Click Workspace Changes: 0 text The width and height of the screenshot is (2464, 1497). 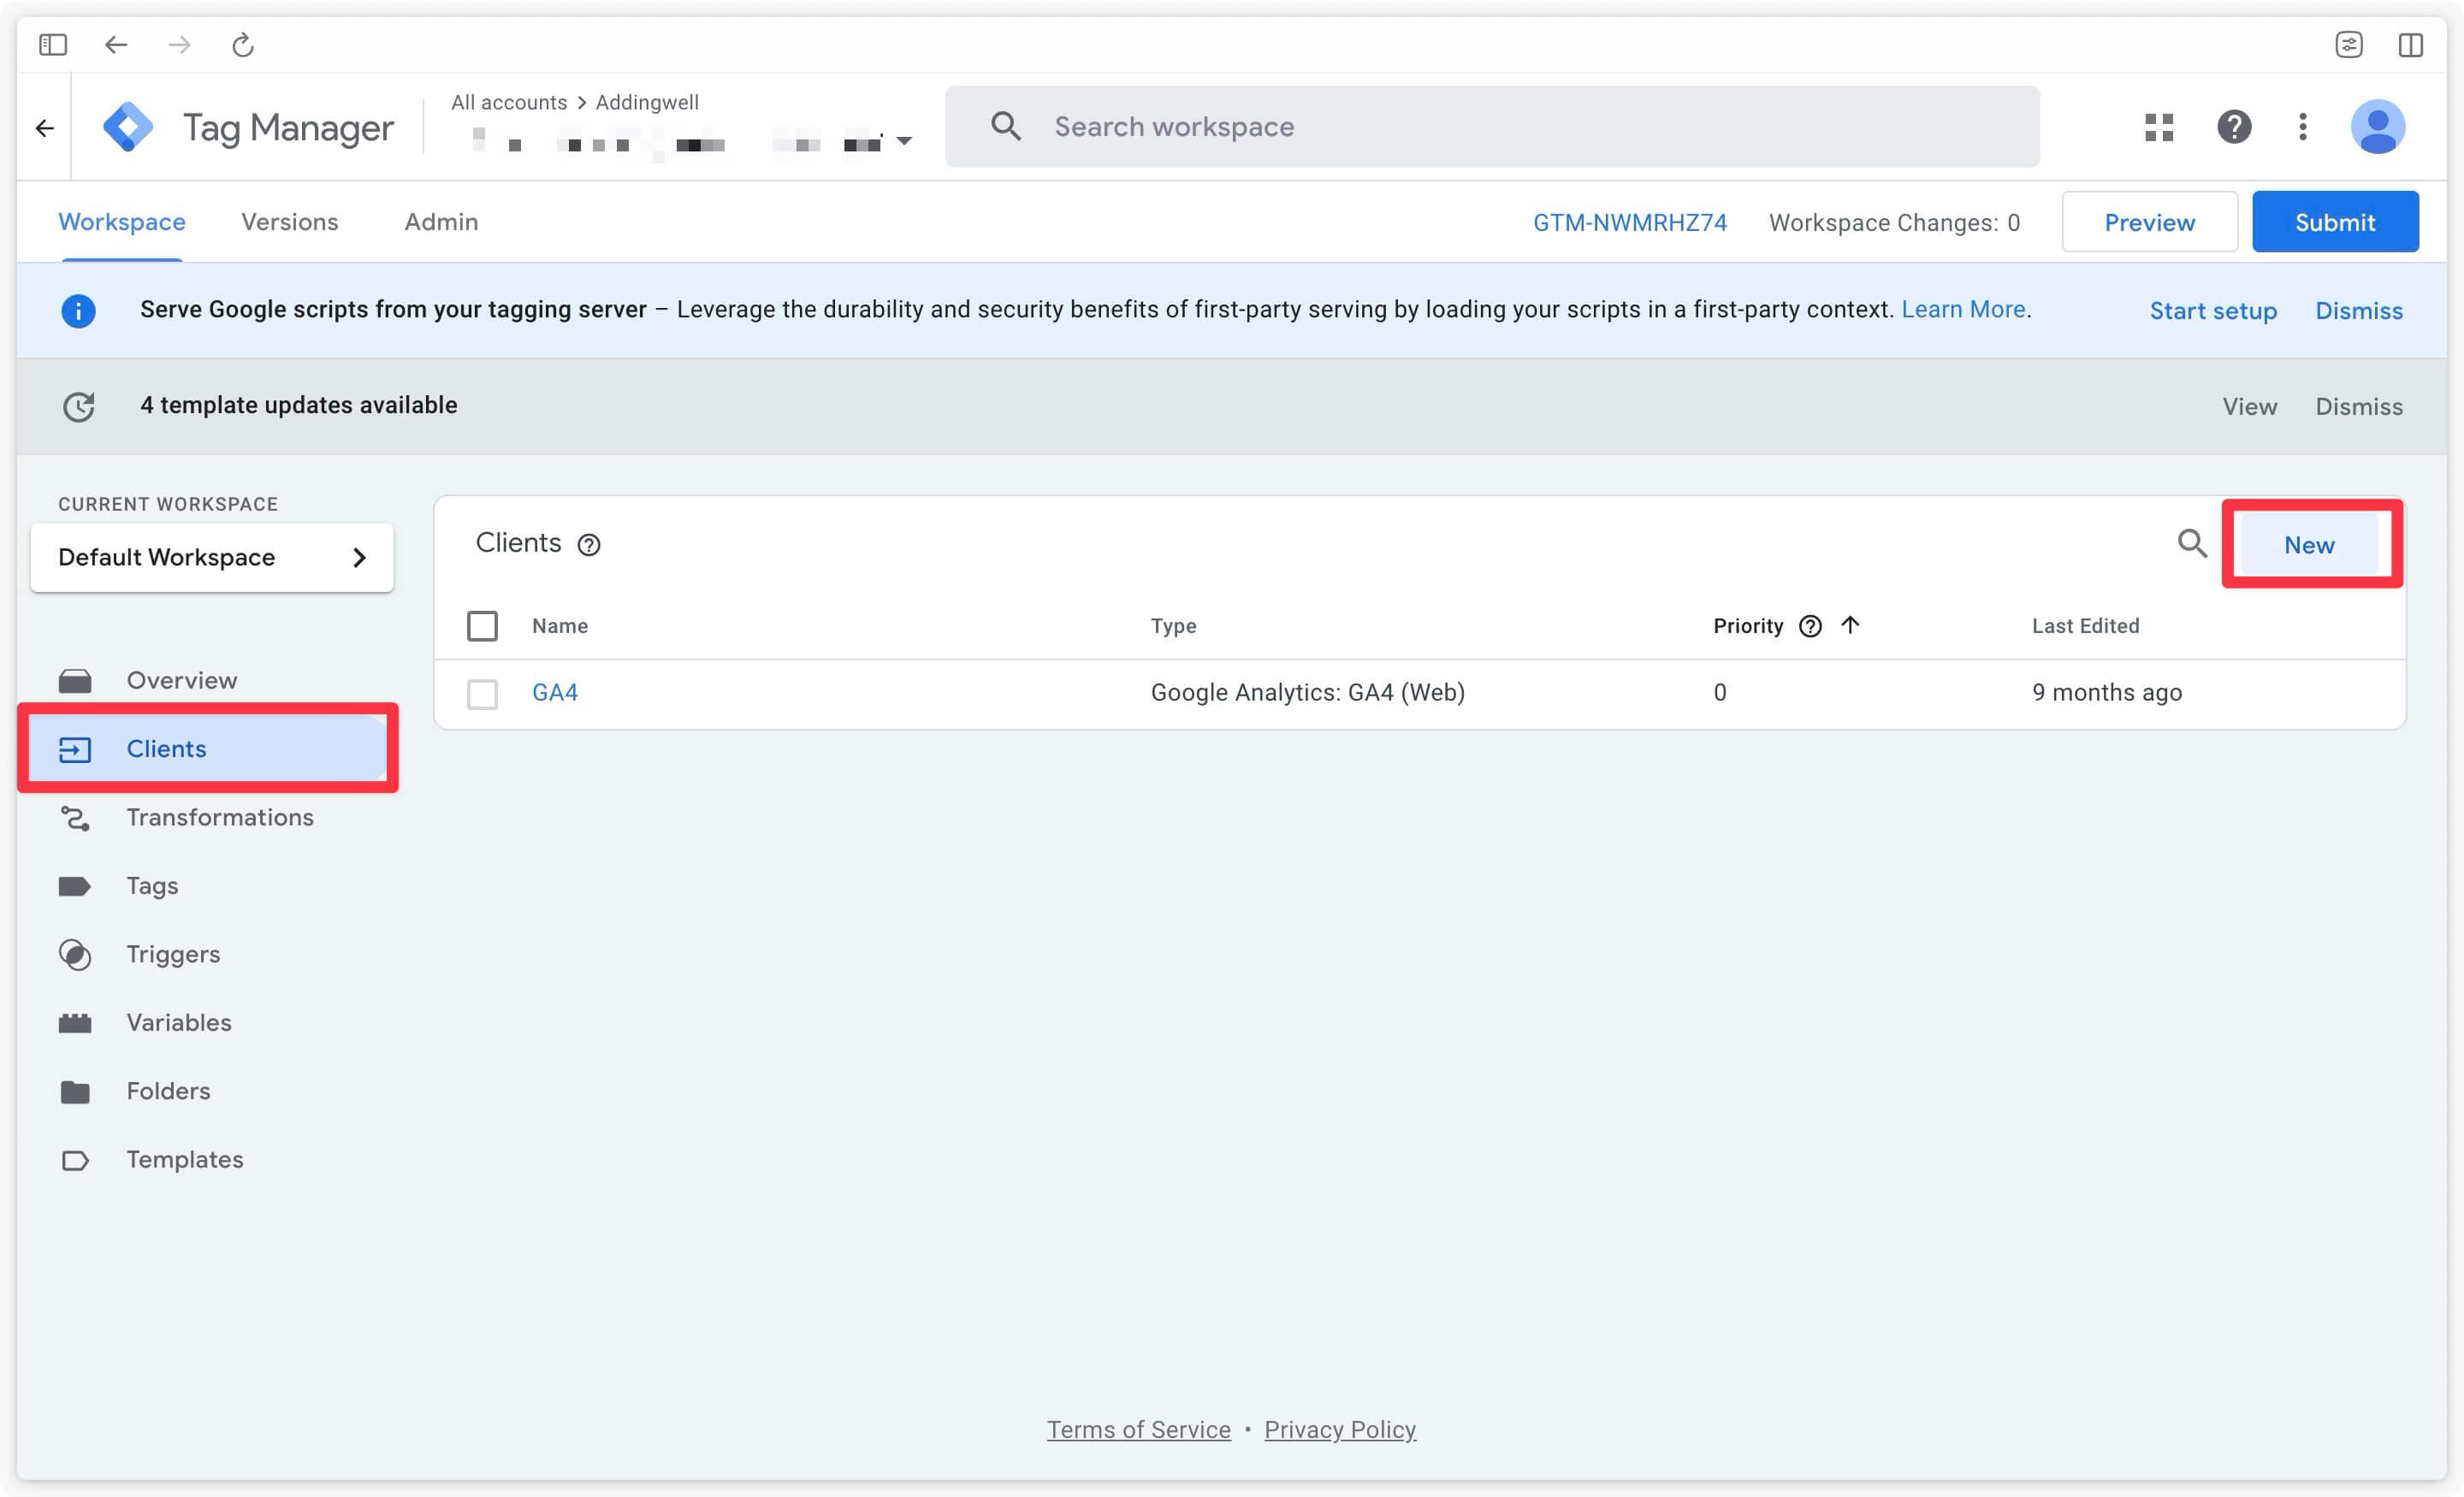click(1894, 223)
